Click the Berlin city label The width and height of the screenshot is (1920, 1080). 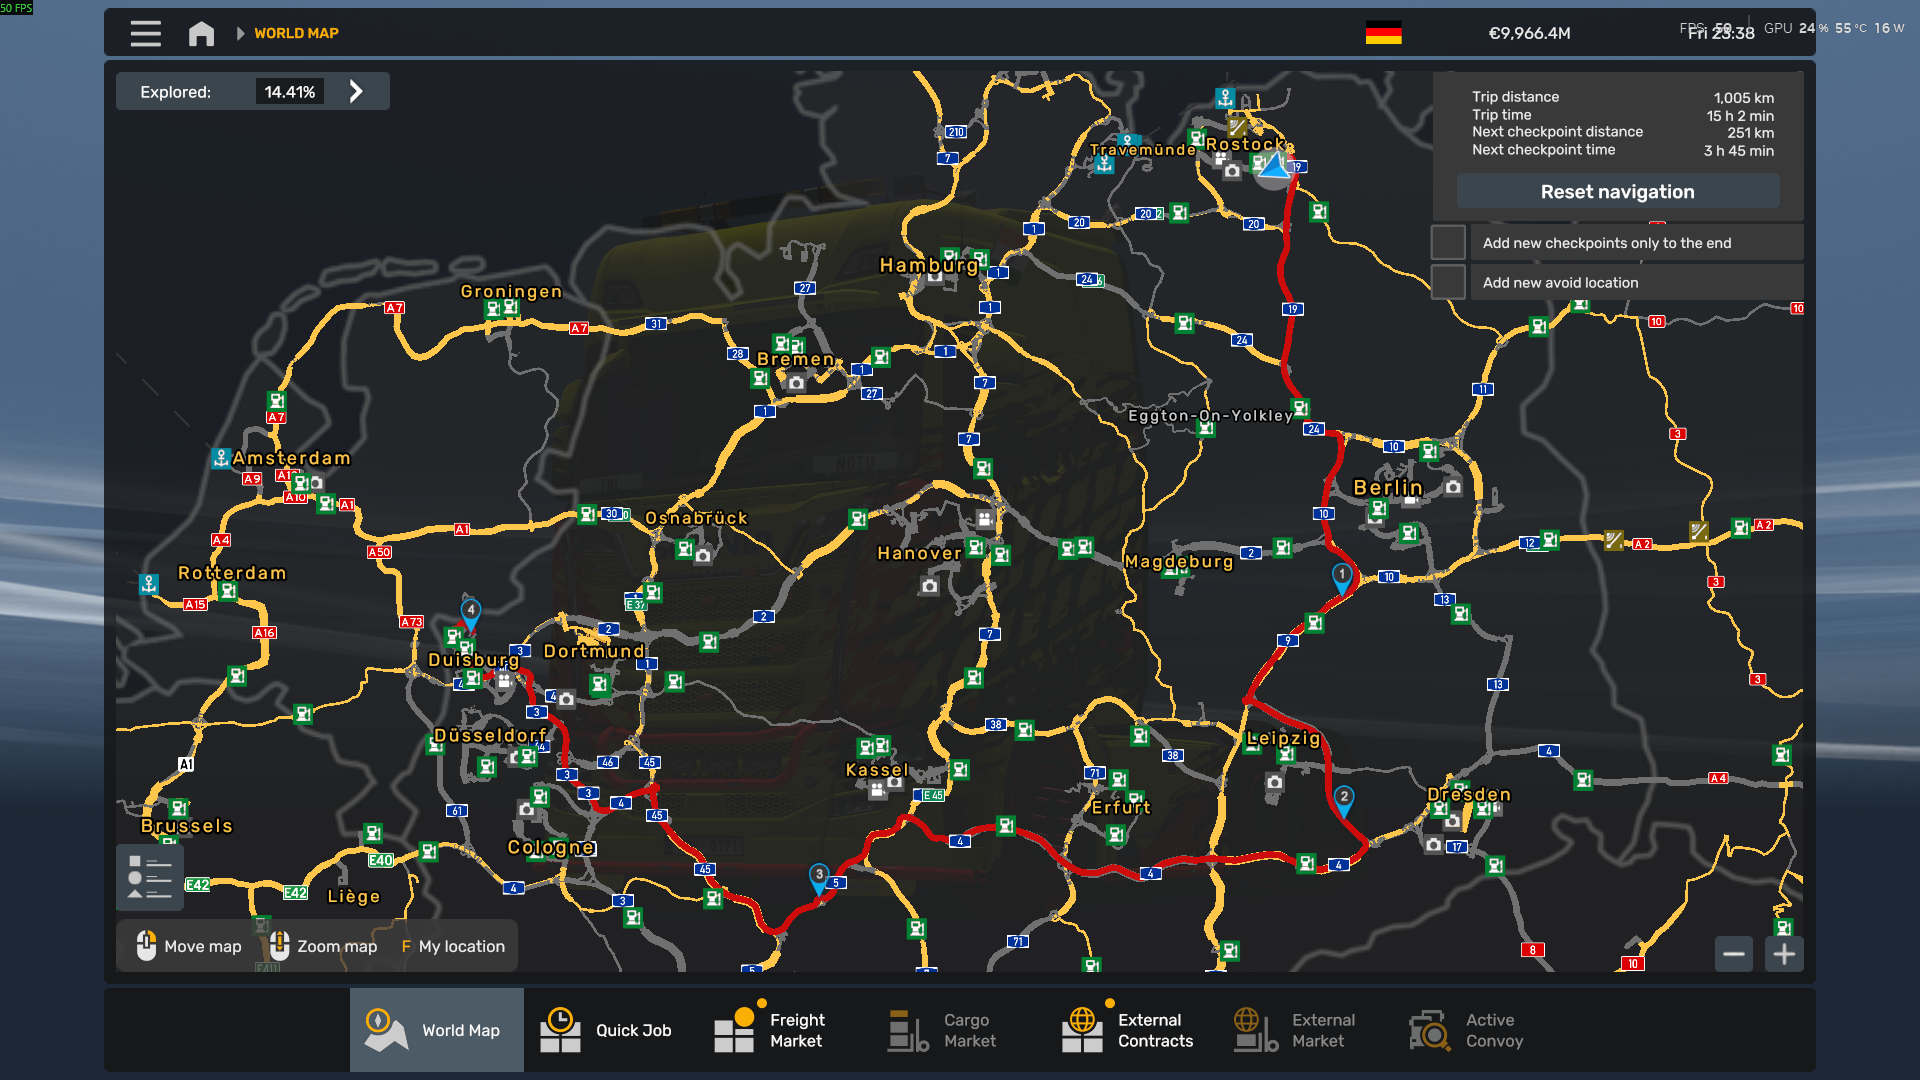pos(1388,487)
